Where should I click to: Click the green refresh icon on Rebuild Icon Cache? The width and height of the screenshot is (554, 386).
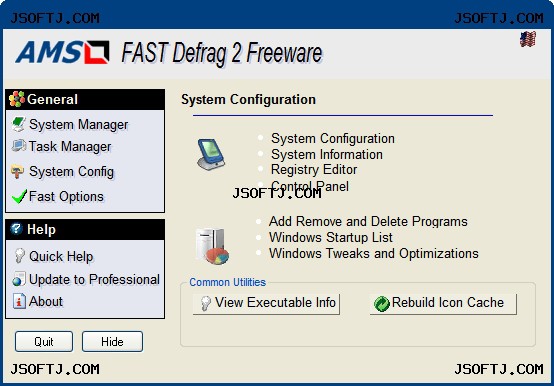[382, 304]
